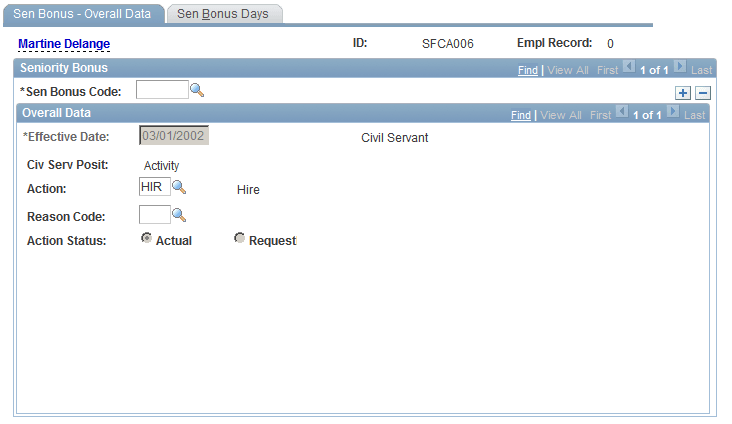
Task: Click the ID value SFCA006
Action: 448,44
